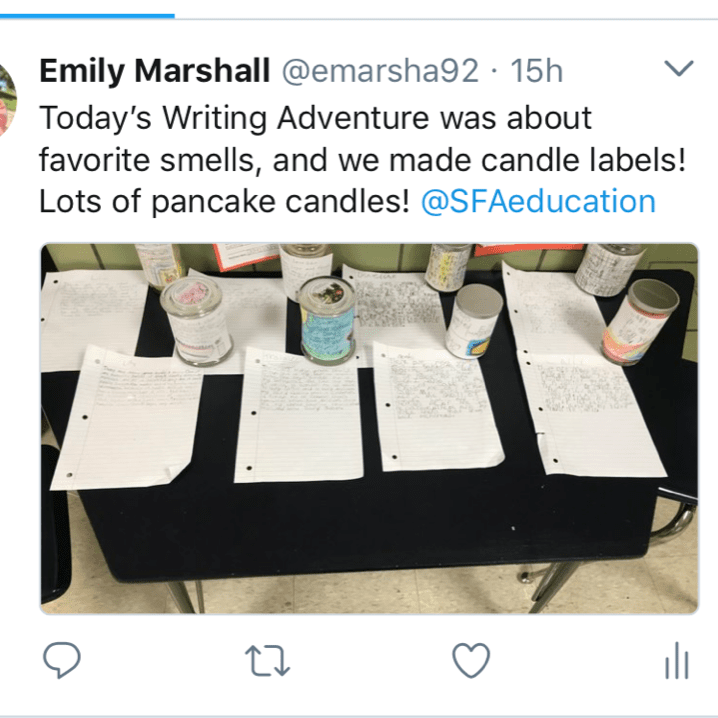
Task: Tap the pink-lidded glass jar in photo
Action: (x=196, y=321)
